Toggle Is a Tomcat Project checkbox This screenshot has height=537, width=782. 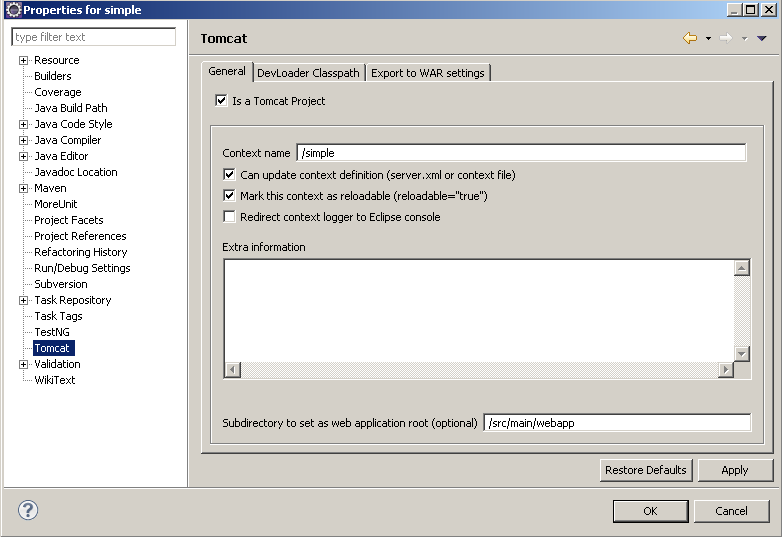click(221, 100)
